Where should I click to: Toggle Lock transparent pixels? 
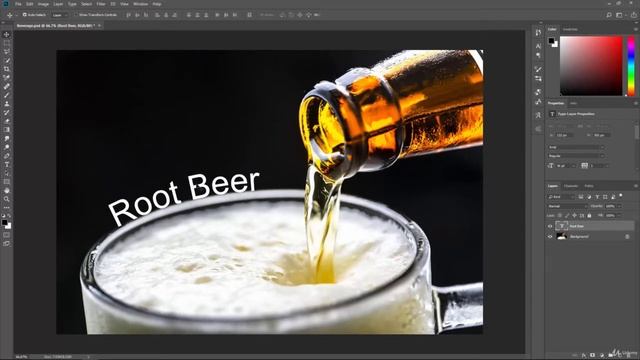[x=560, y=216]
